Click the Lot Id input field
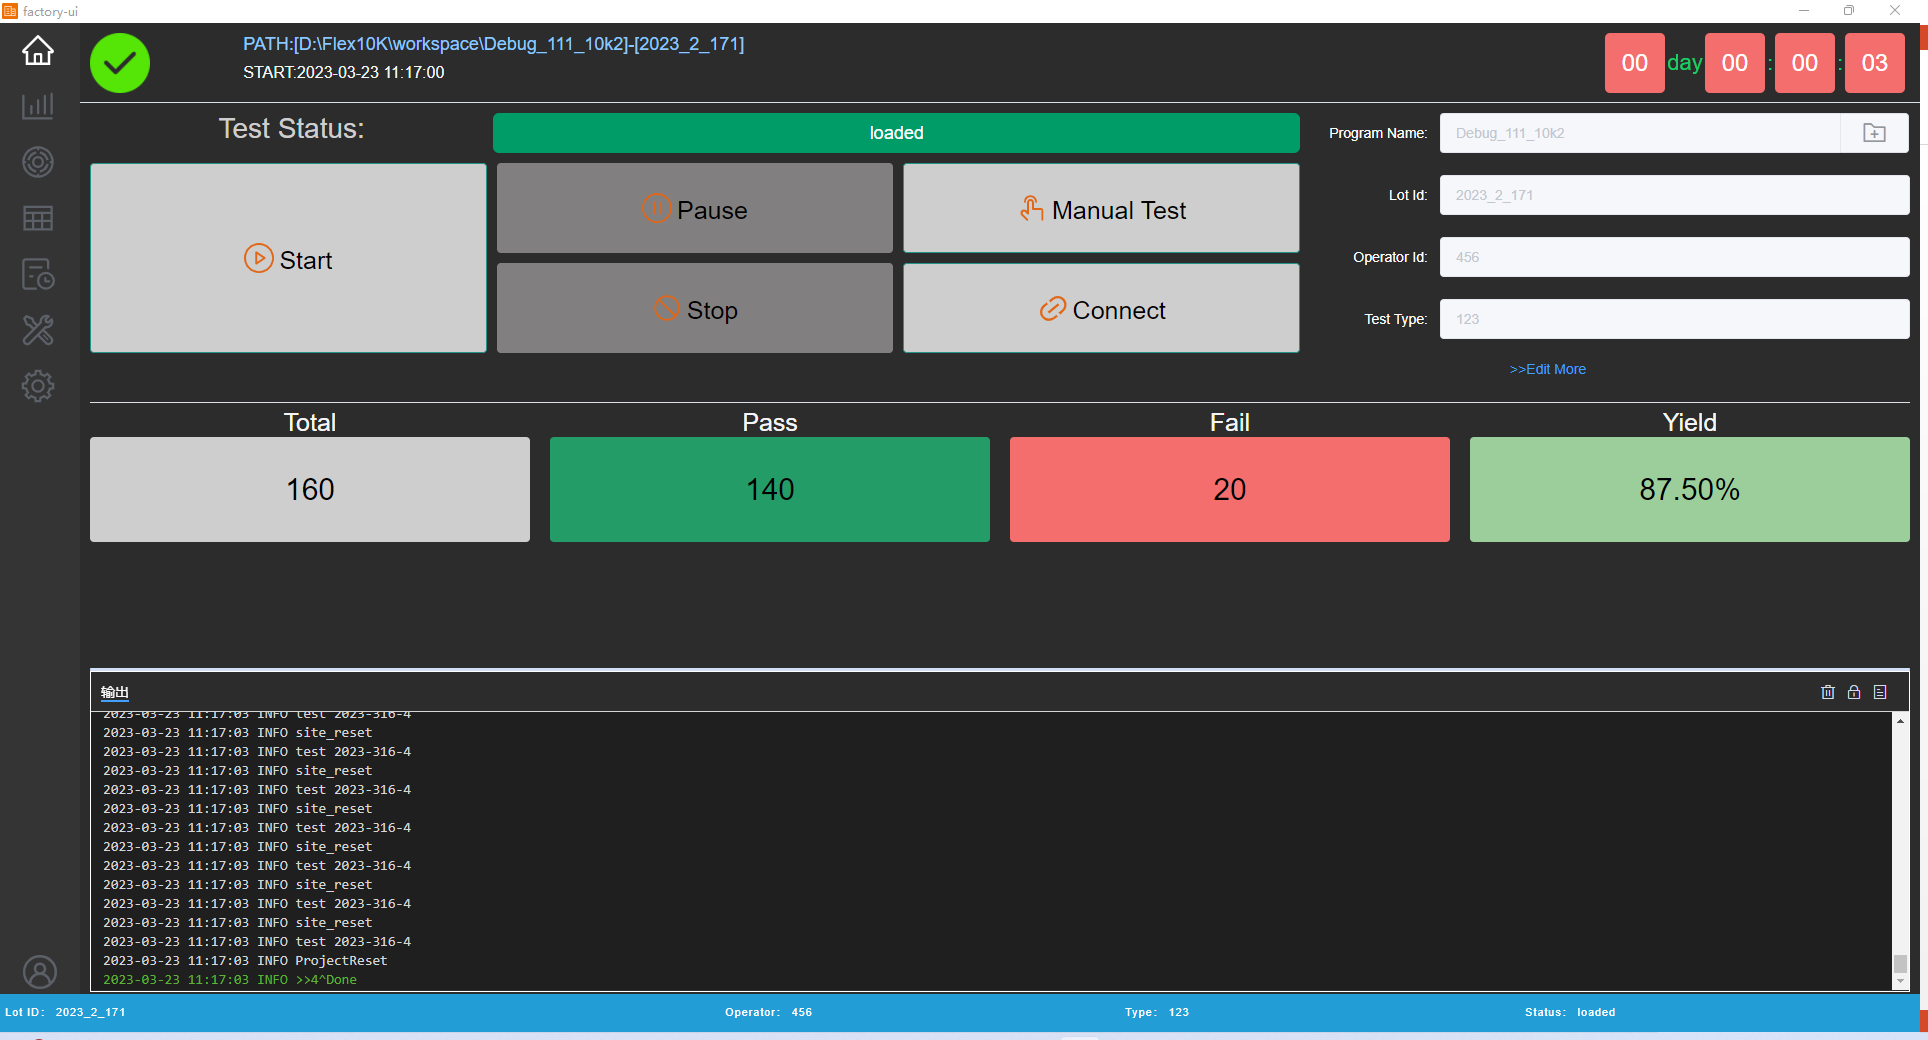1928x1040 pixels. [1673, 195]
